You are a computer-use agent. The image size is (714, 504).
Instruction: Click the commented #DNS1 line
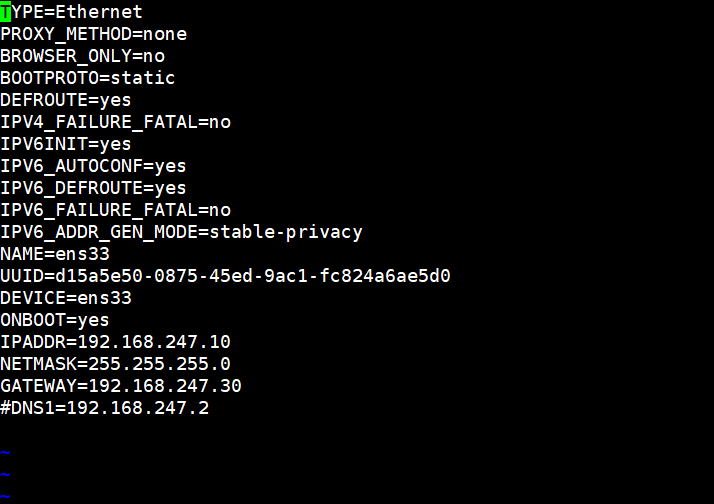(104, 408)
